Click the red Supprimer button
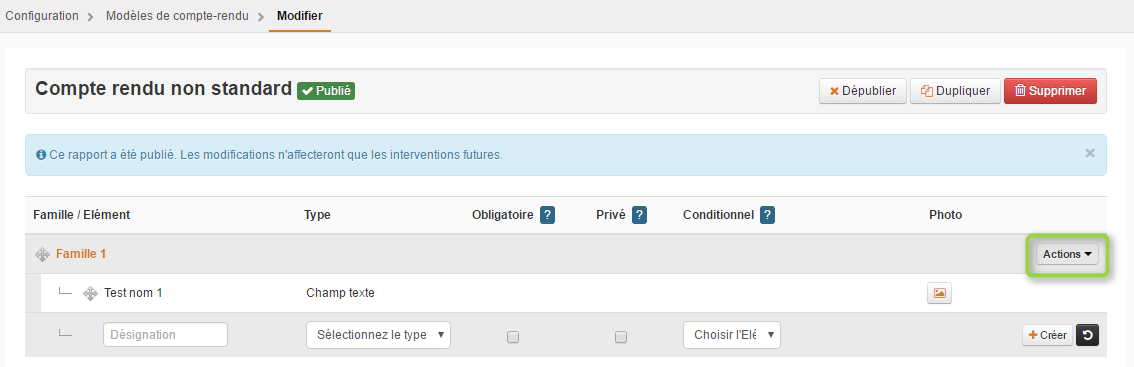This screenshot has width=1134, height=367. (1050, 91)
